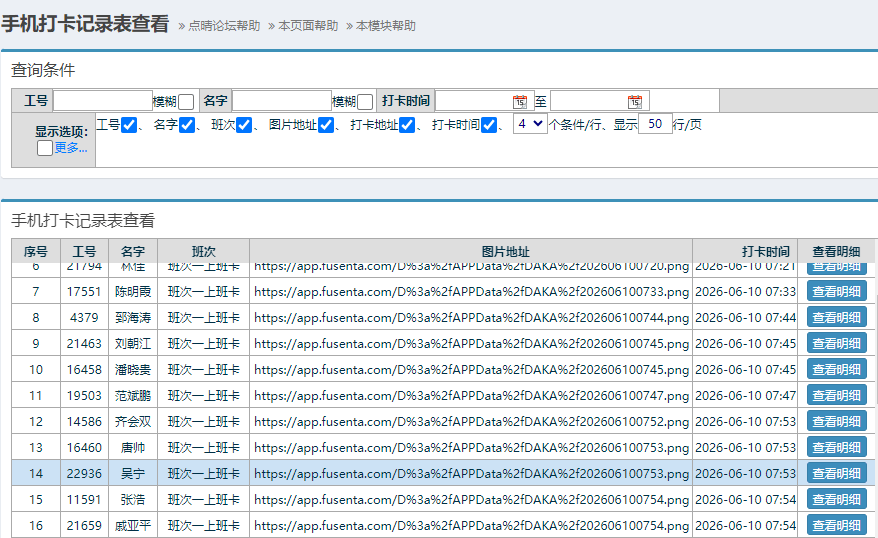Click 班次一上班卡 in row 12

[x=204, y=422]
